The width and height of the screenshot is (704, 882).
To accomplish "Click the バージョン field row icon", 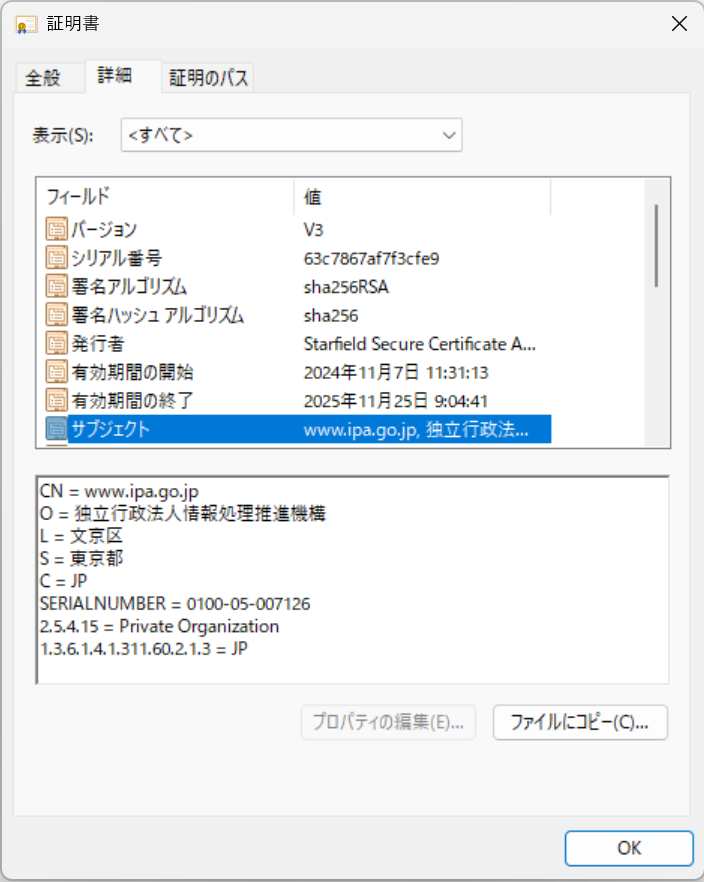I will pos(56,230).
